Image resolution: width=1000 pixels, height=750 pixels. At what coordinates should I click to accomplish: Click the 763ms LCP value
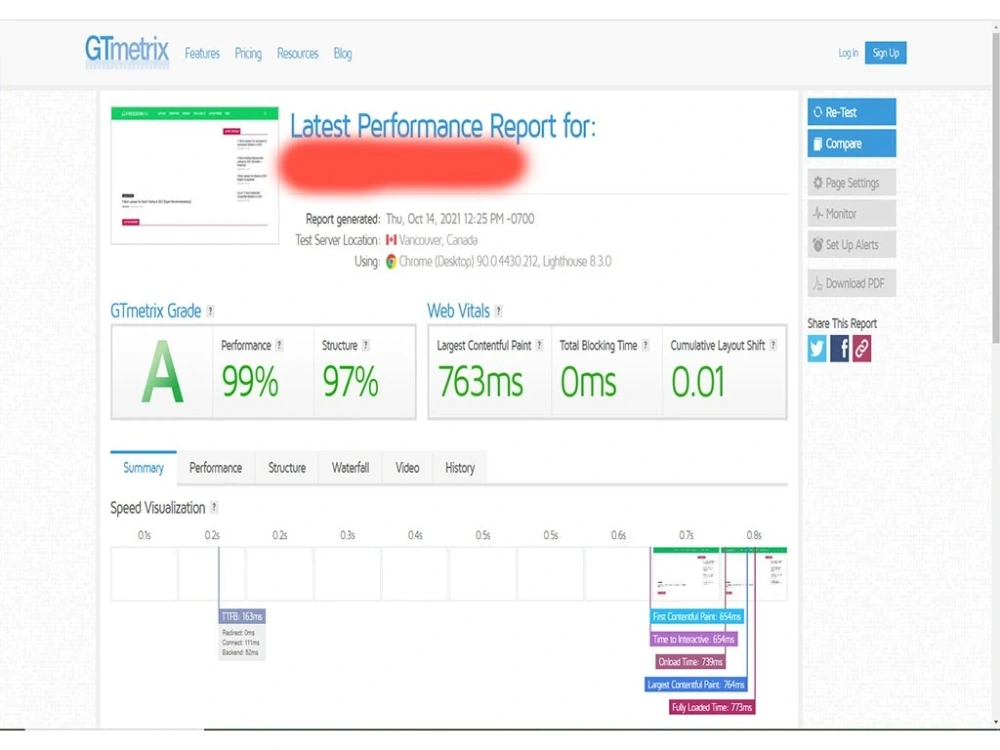[480, 382]
